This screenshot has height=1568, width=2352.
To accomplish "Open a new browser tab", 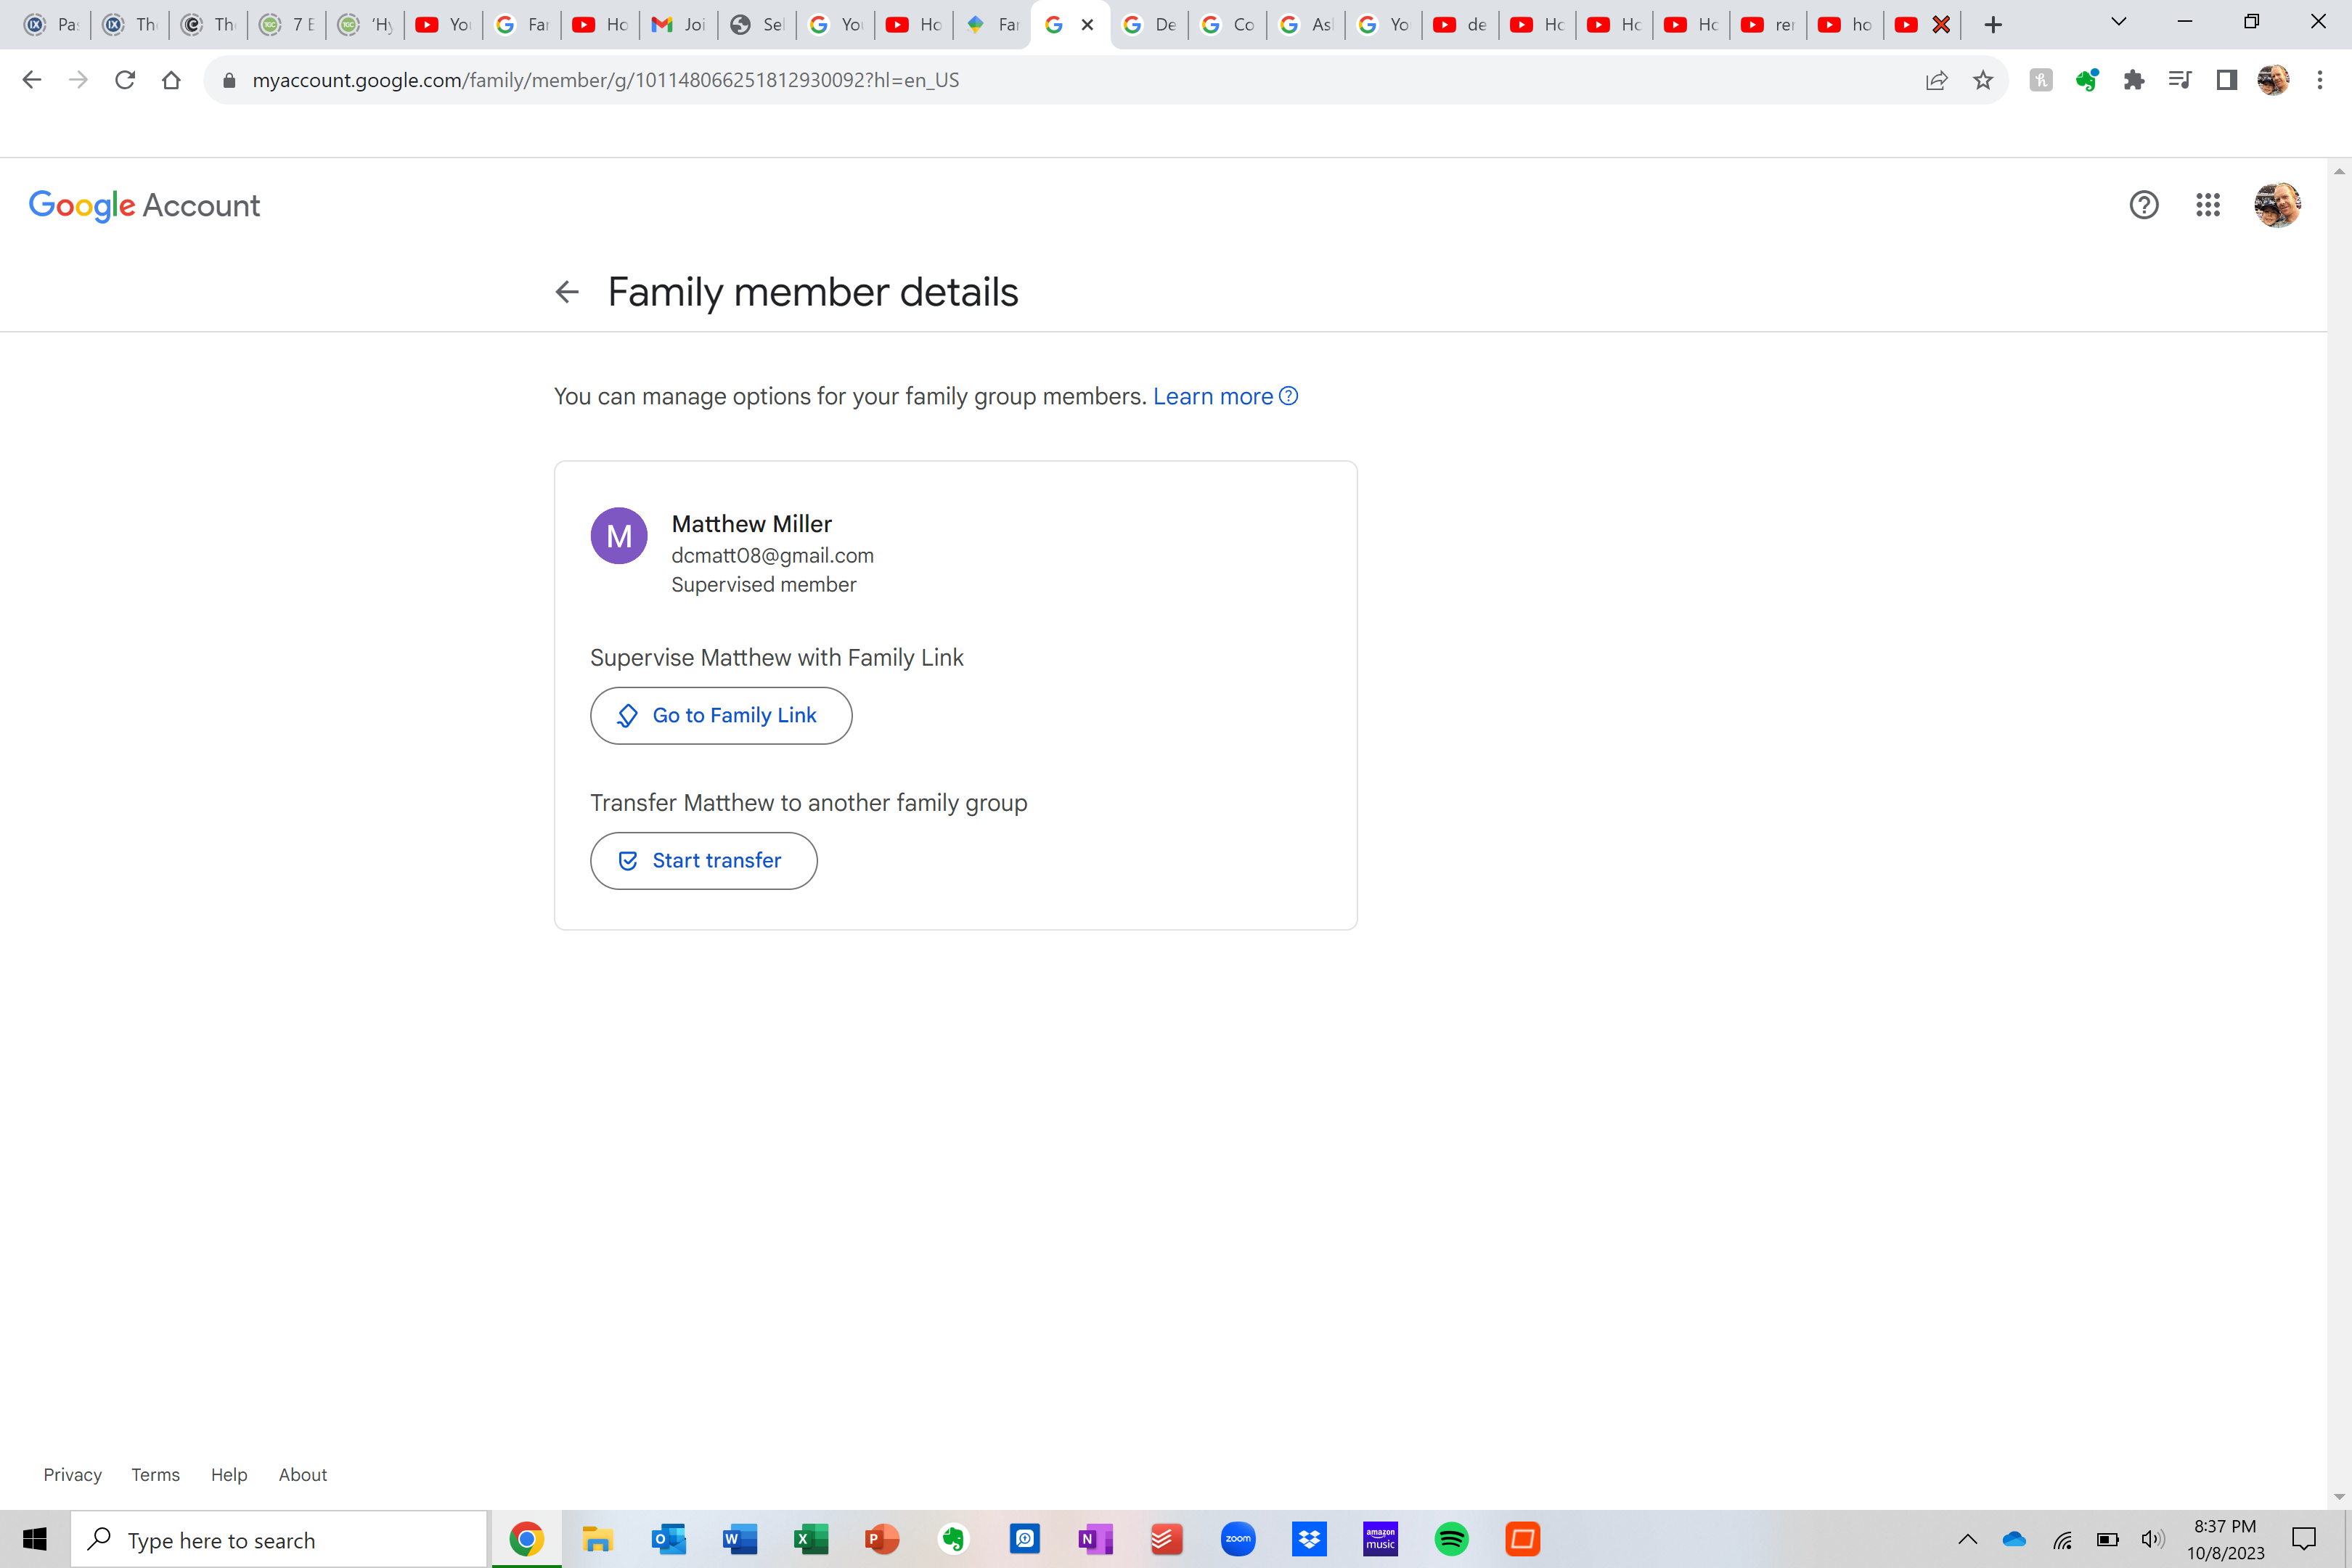I will [1992, 25].
